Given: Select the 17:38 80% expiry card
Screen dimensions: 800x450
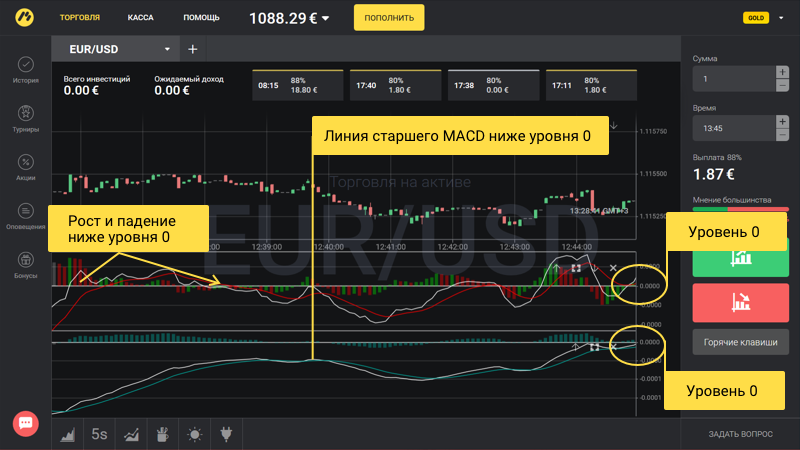Looking at the screenshot, I should 493,85.
